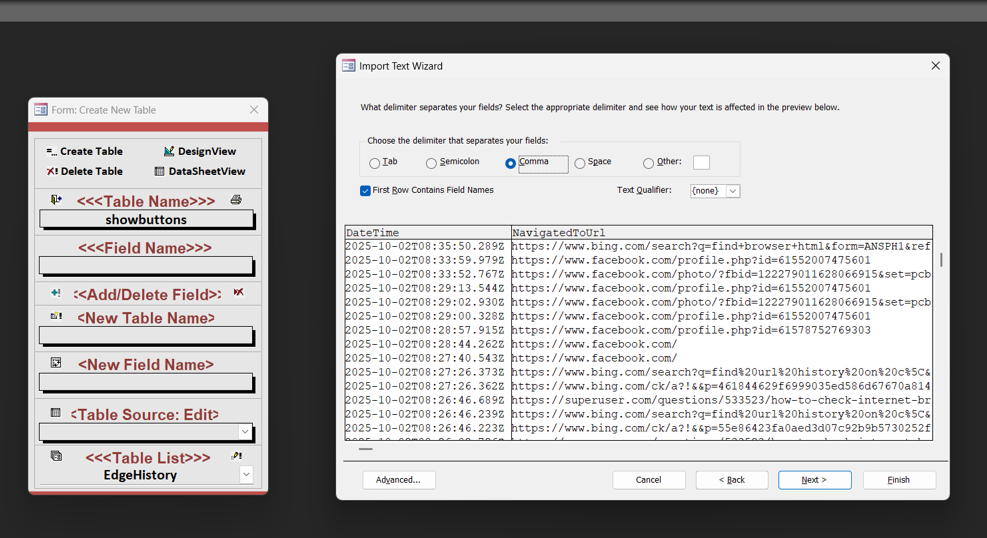987x538 pixels.
Task: Open DataSheetView from Create New Table form
Action: point(200,171)
